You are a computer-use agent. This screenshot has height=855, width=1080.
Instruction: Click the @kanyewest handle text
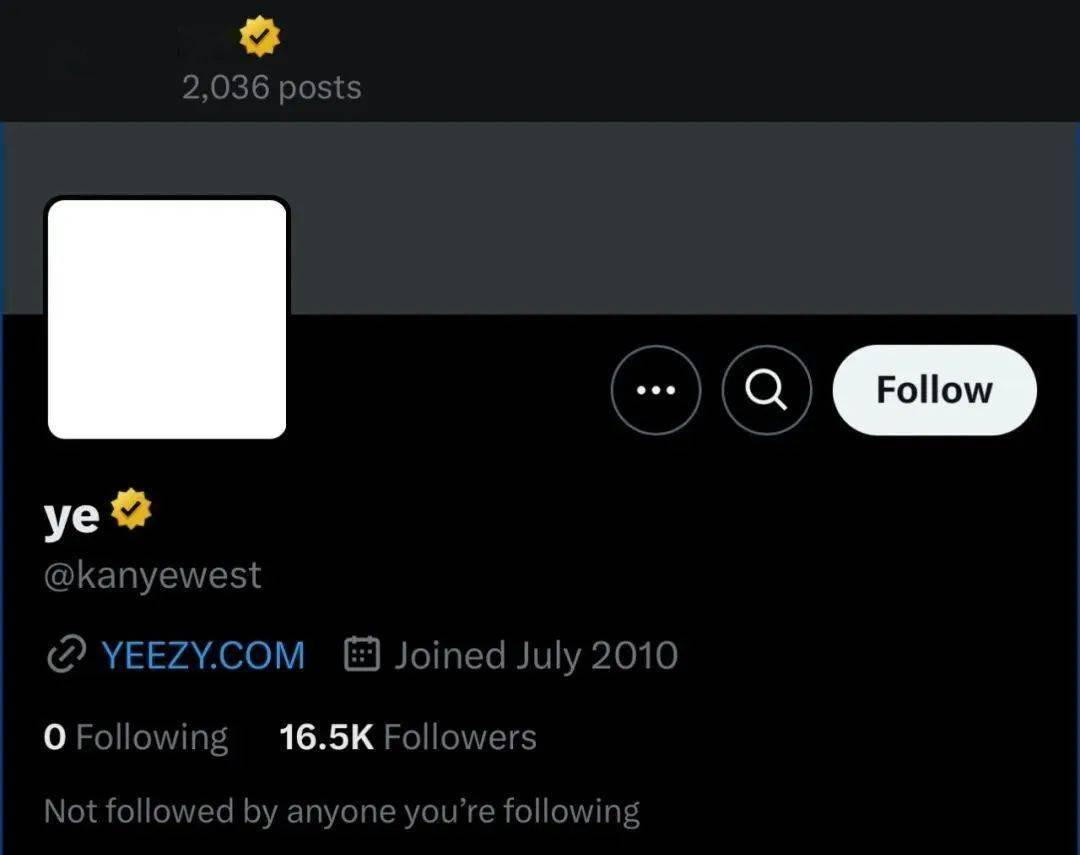152,576
